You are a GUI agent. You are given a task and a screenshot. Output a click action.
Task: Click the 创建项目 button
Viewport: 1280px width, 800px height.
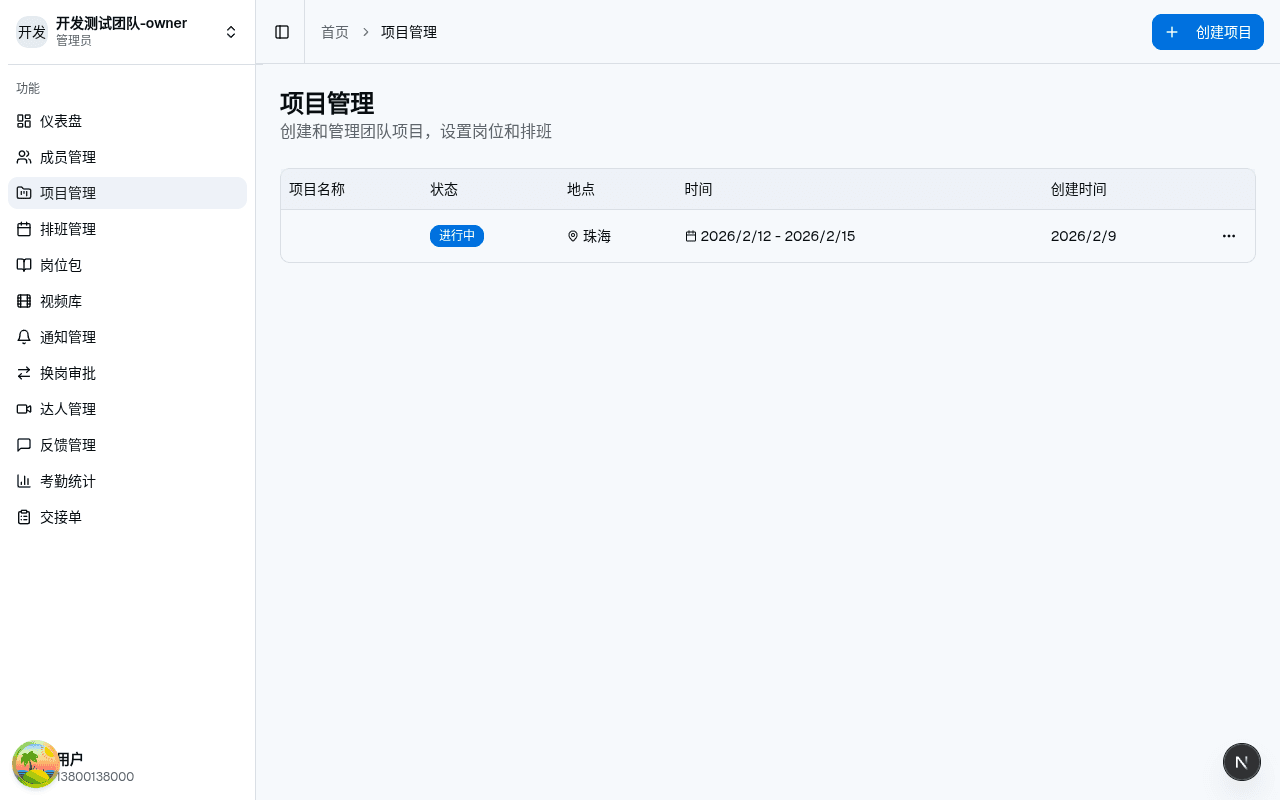1208,32
